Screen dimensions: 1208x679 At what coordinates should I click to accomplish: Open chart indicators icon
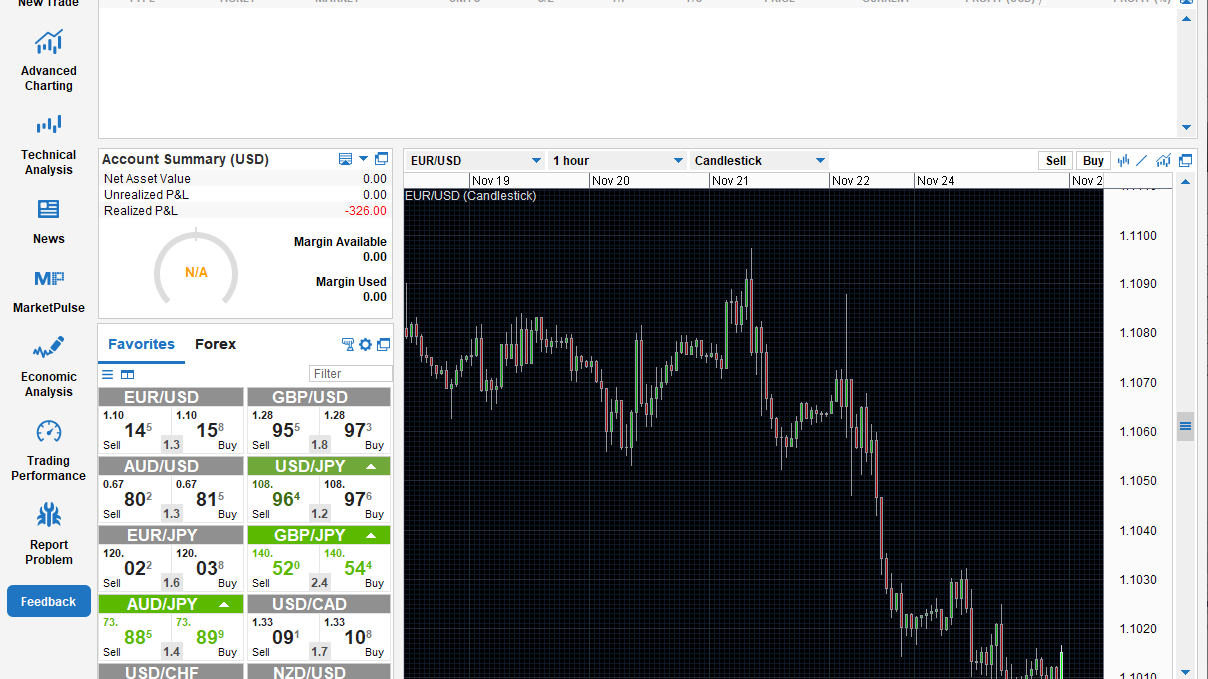coord(1124,160)
